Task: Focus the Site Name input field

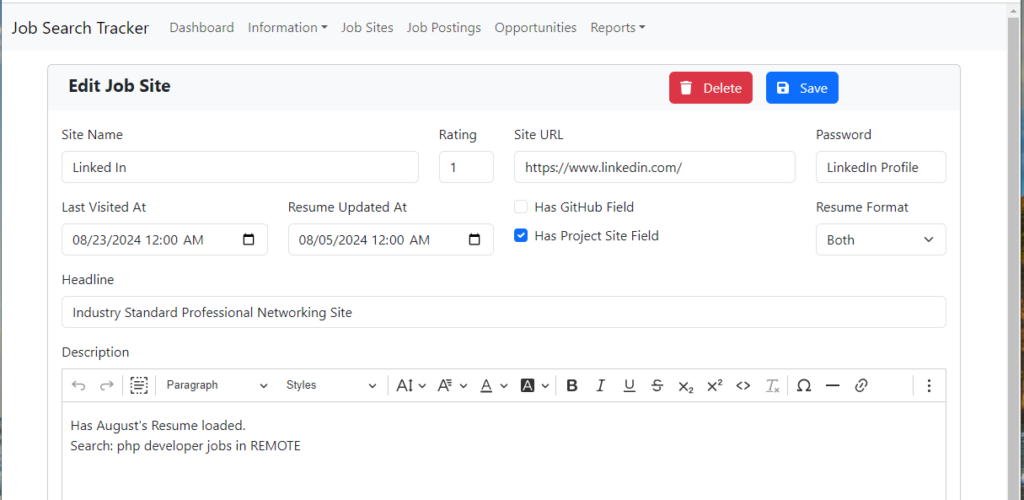Action: pyautogui.click(x=240, y=167)
